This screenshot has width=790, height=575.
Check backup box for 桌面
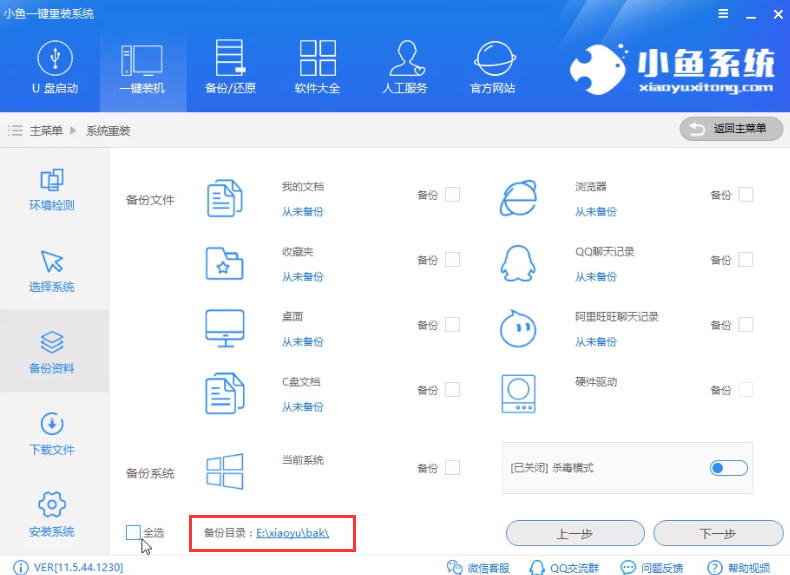[x=452, y=325]
